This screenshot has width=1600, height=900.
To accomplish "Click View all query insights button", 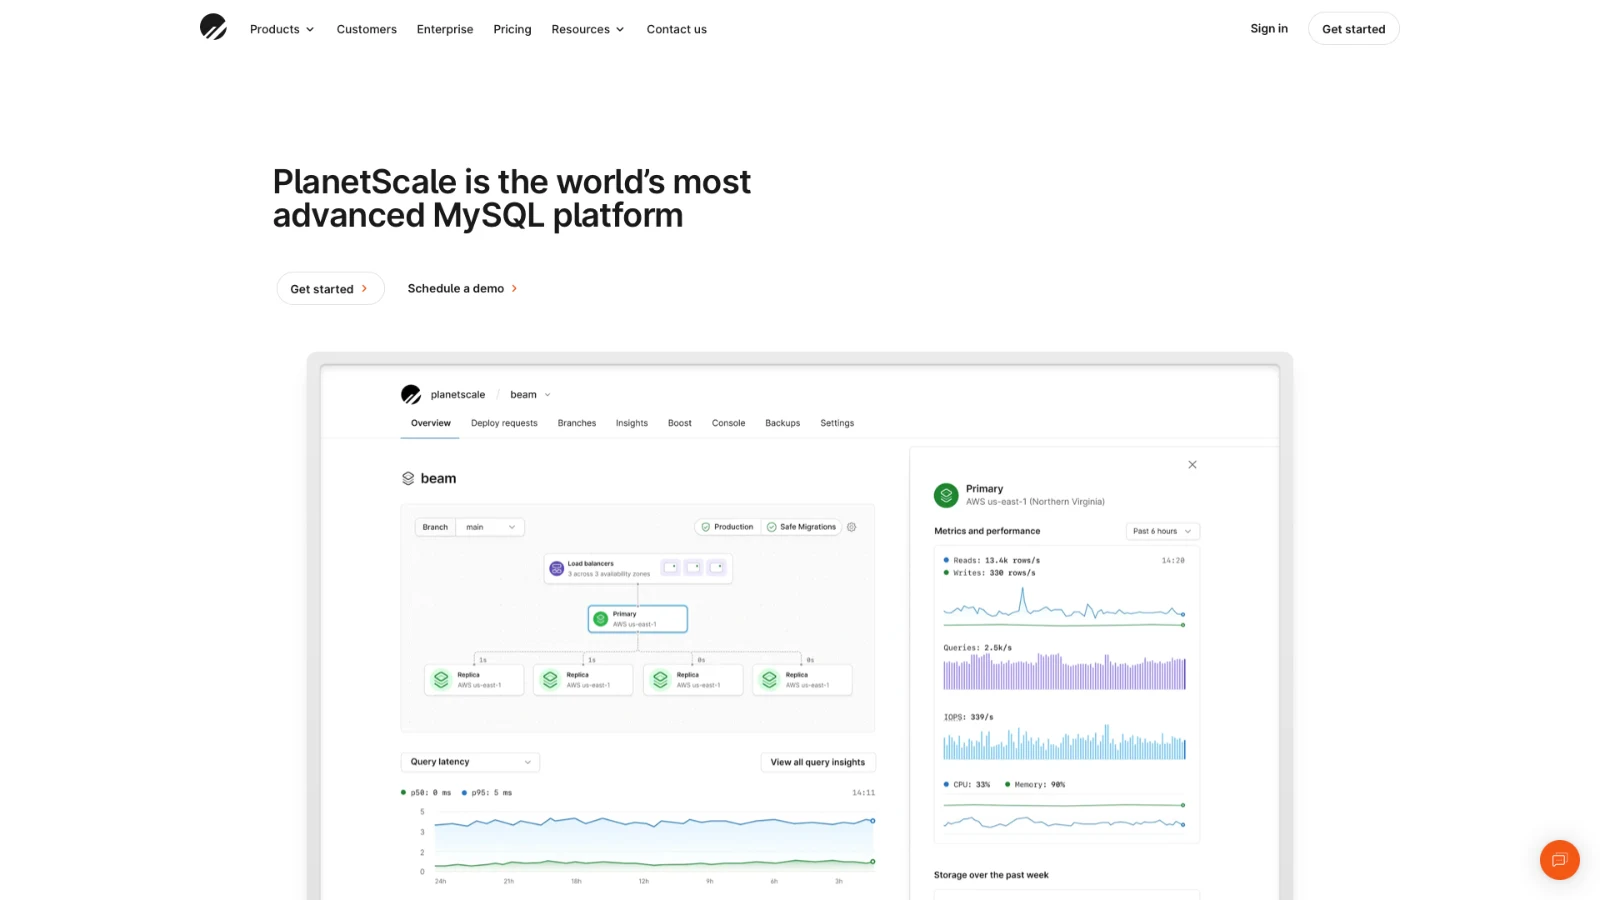I will point(818,762).
